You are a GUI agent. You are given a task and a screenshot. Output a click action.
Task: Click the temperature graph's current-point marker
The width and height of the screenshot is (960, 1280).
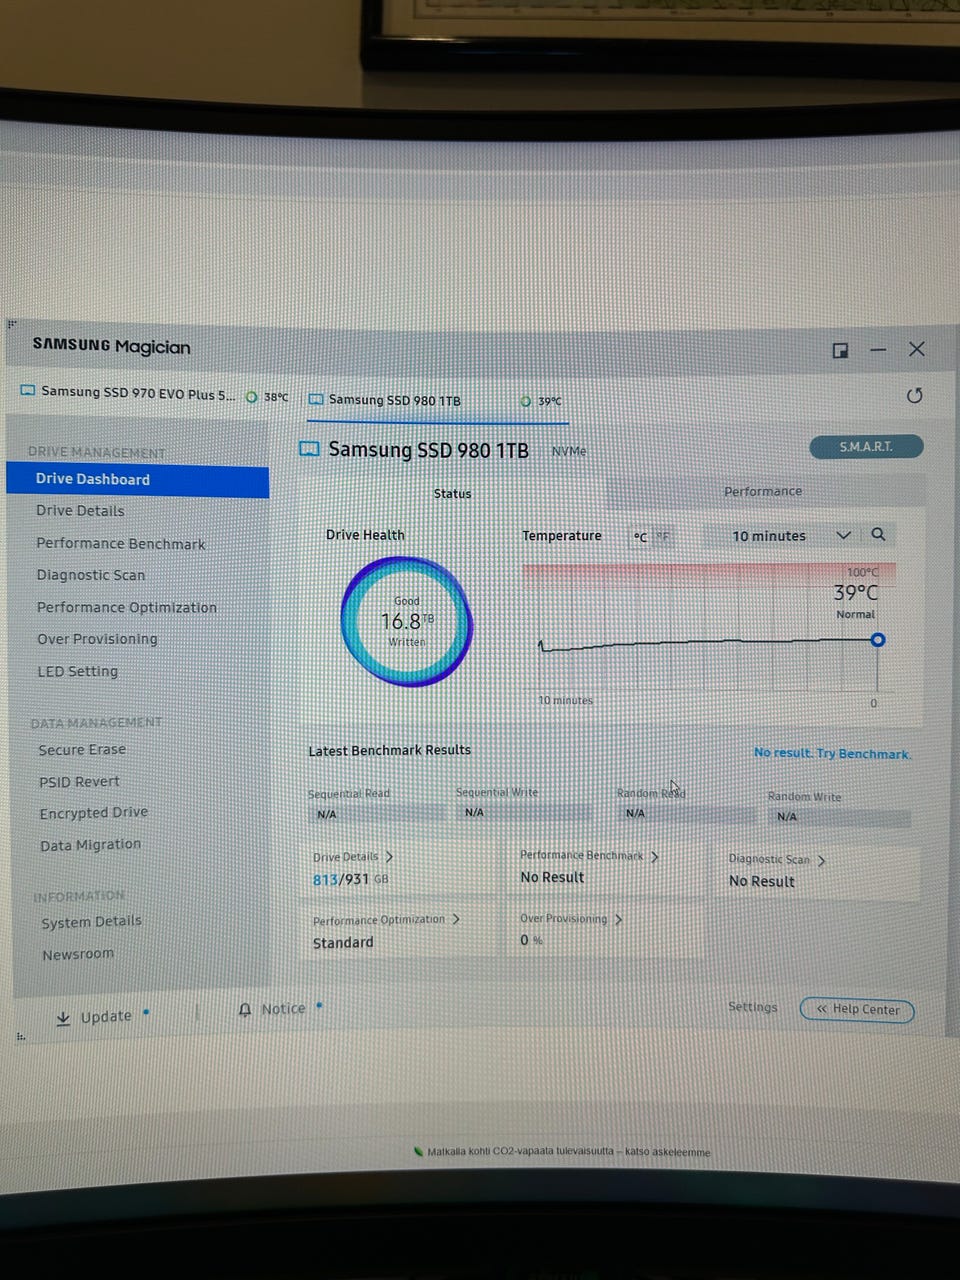878,640
